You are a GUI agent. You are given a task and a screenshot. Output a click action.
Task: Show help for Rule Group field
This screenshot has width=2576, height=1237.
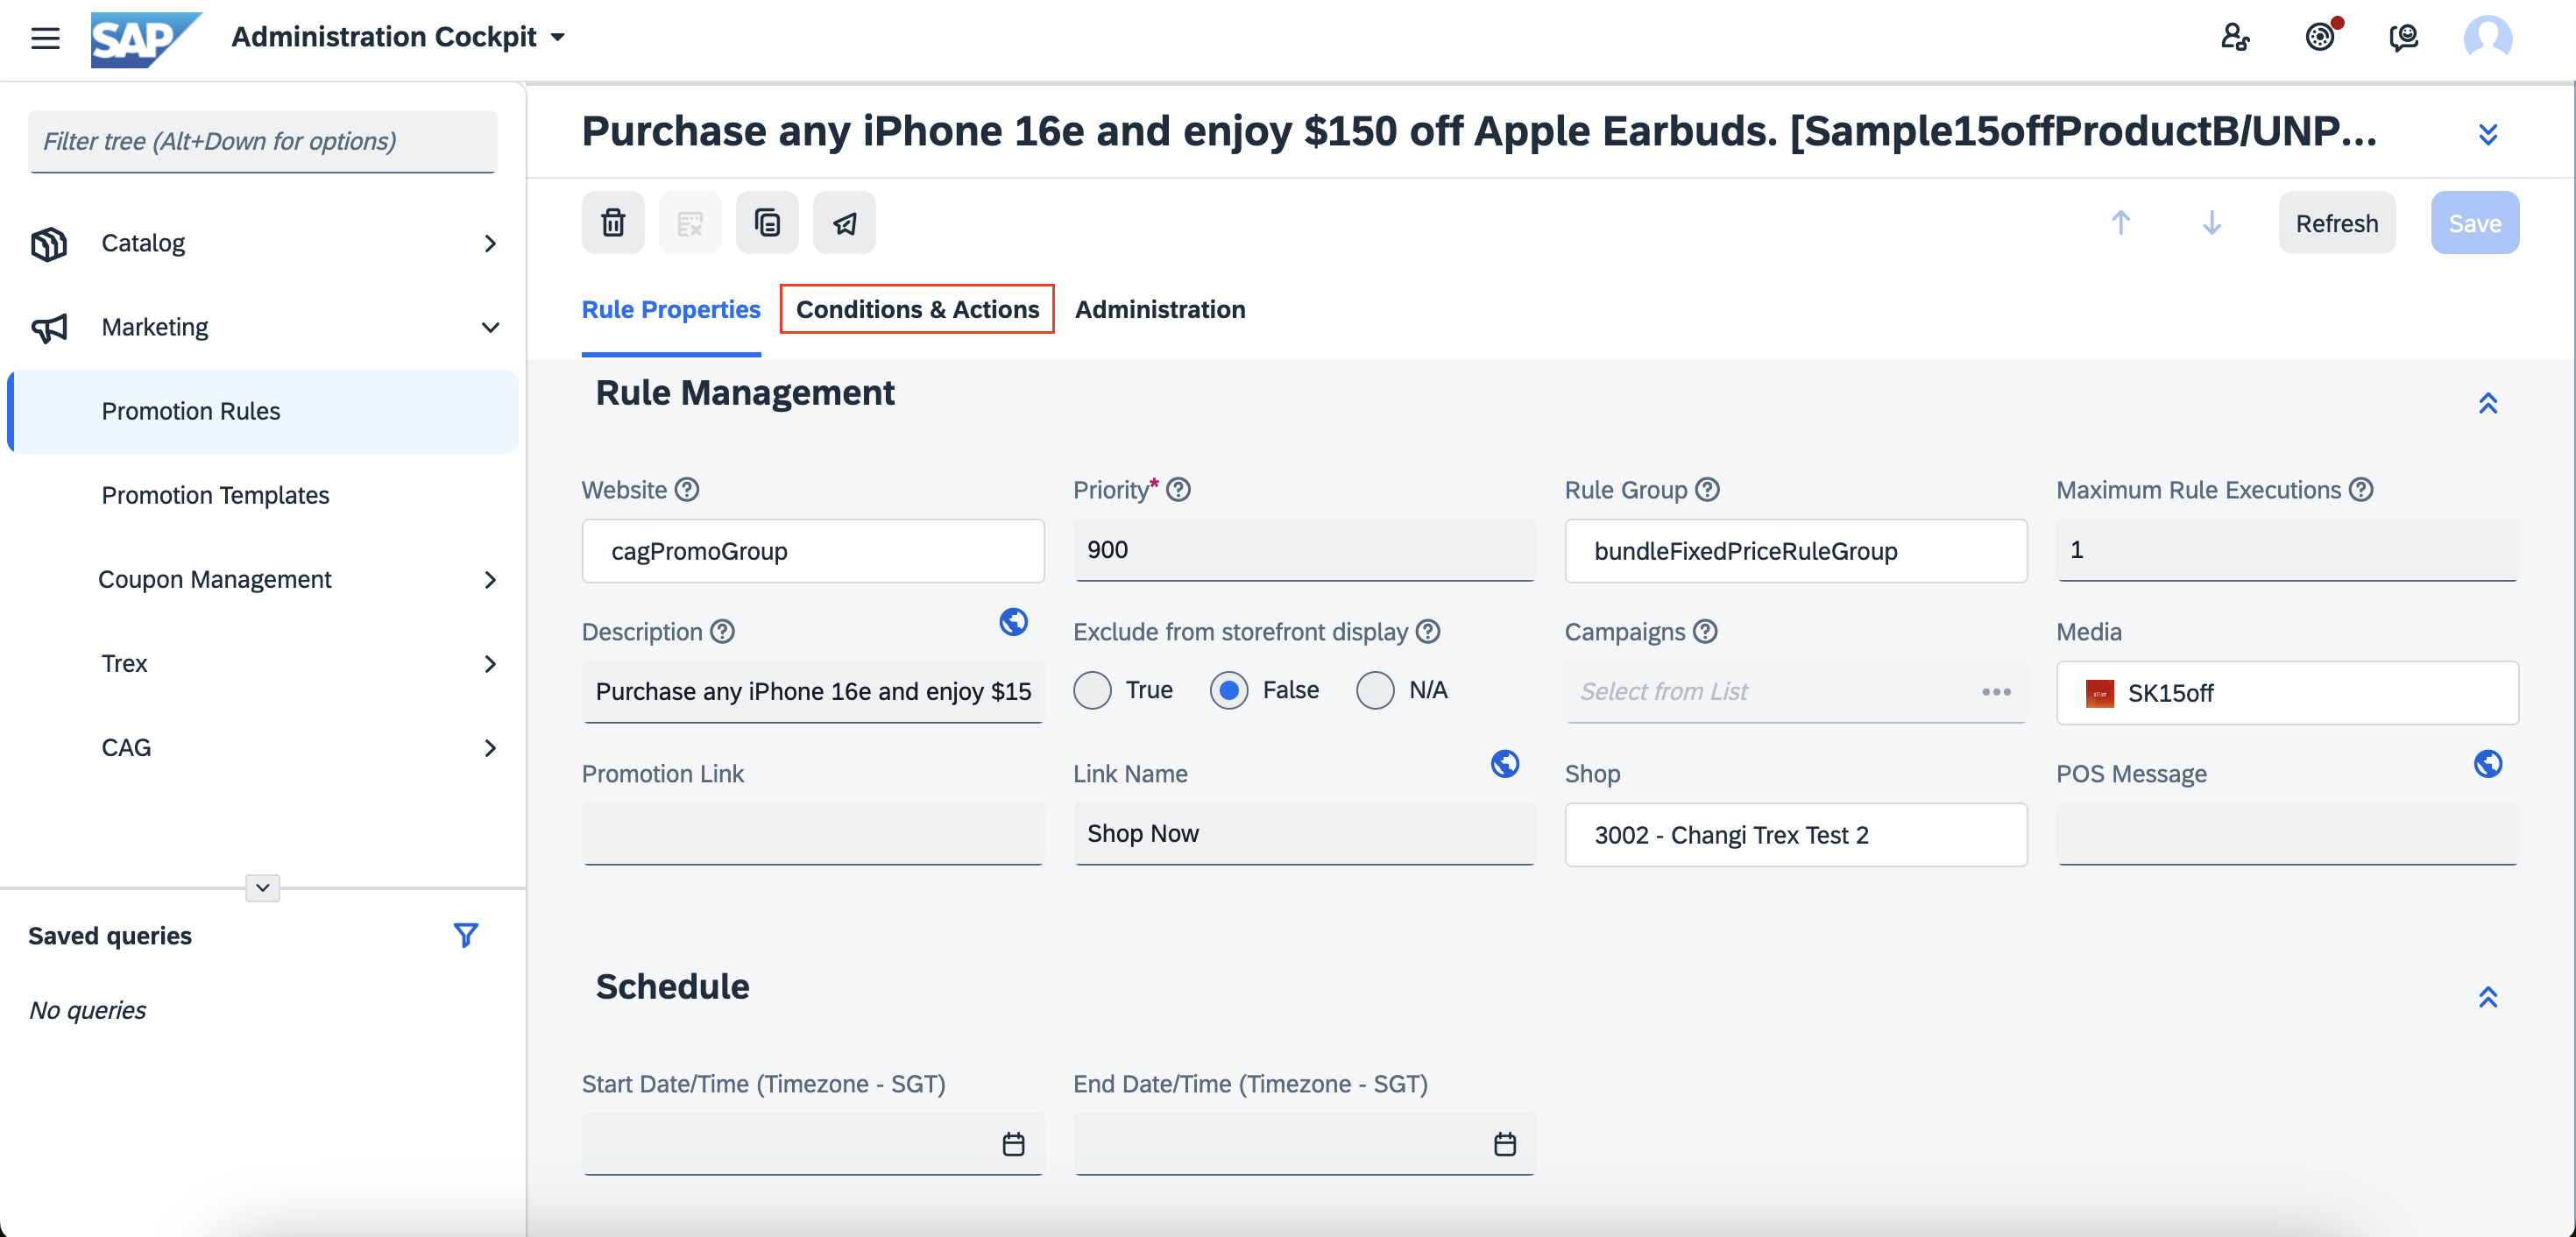[1708, 490]
